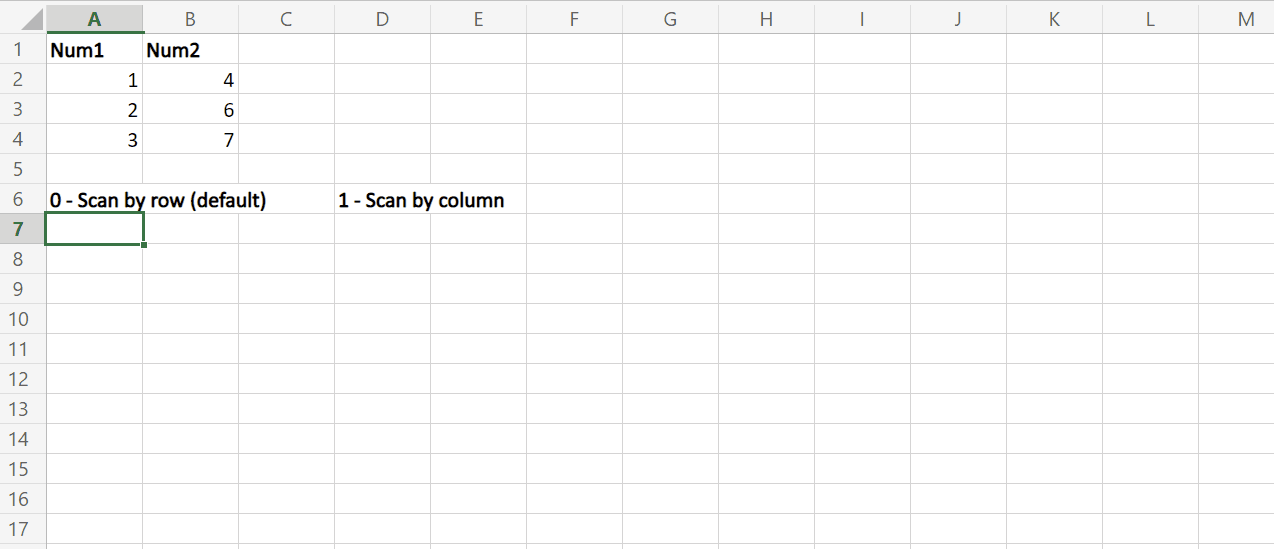Click the cell containing value 4

coord(190,80)
